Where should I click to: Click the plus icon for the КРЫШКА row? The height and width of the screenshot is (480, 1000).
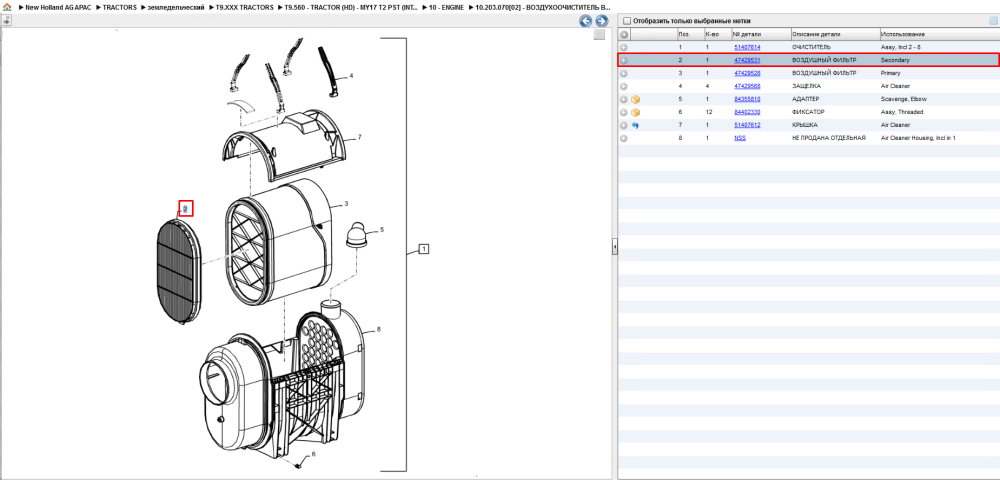(x=624, y=125)
